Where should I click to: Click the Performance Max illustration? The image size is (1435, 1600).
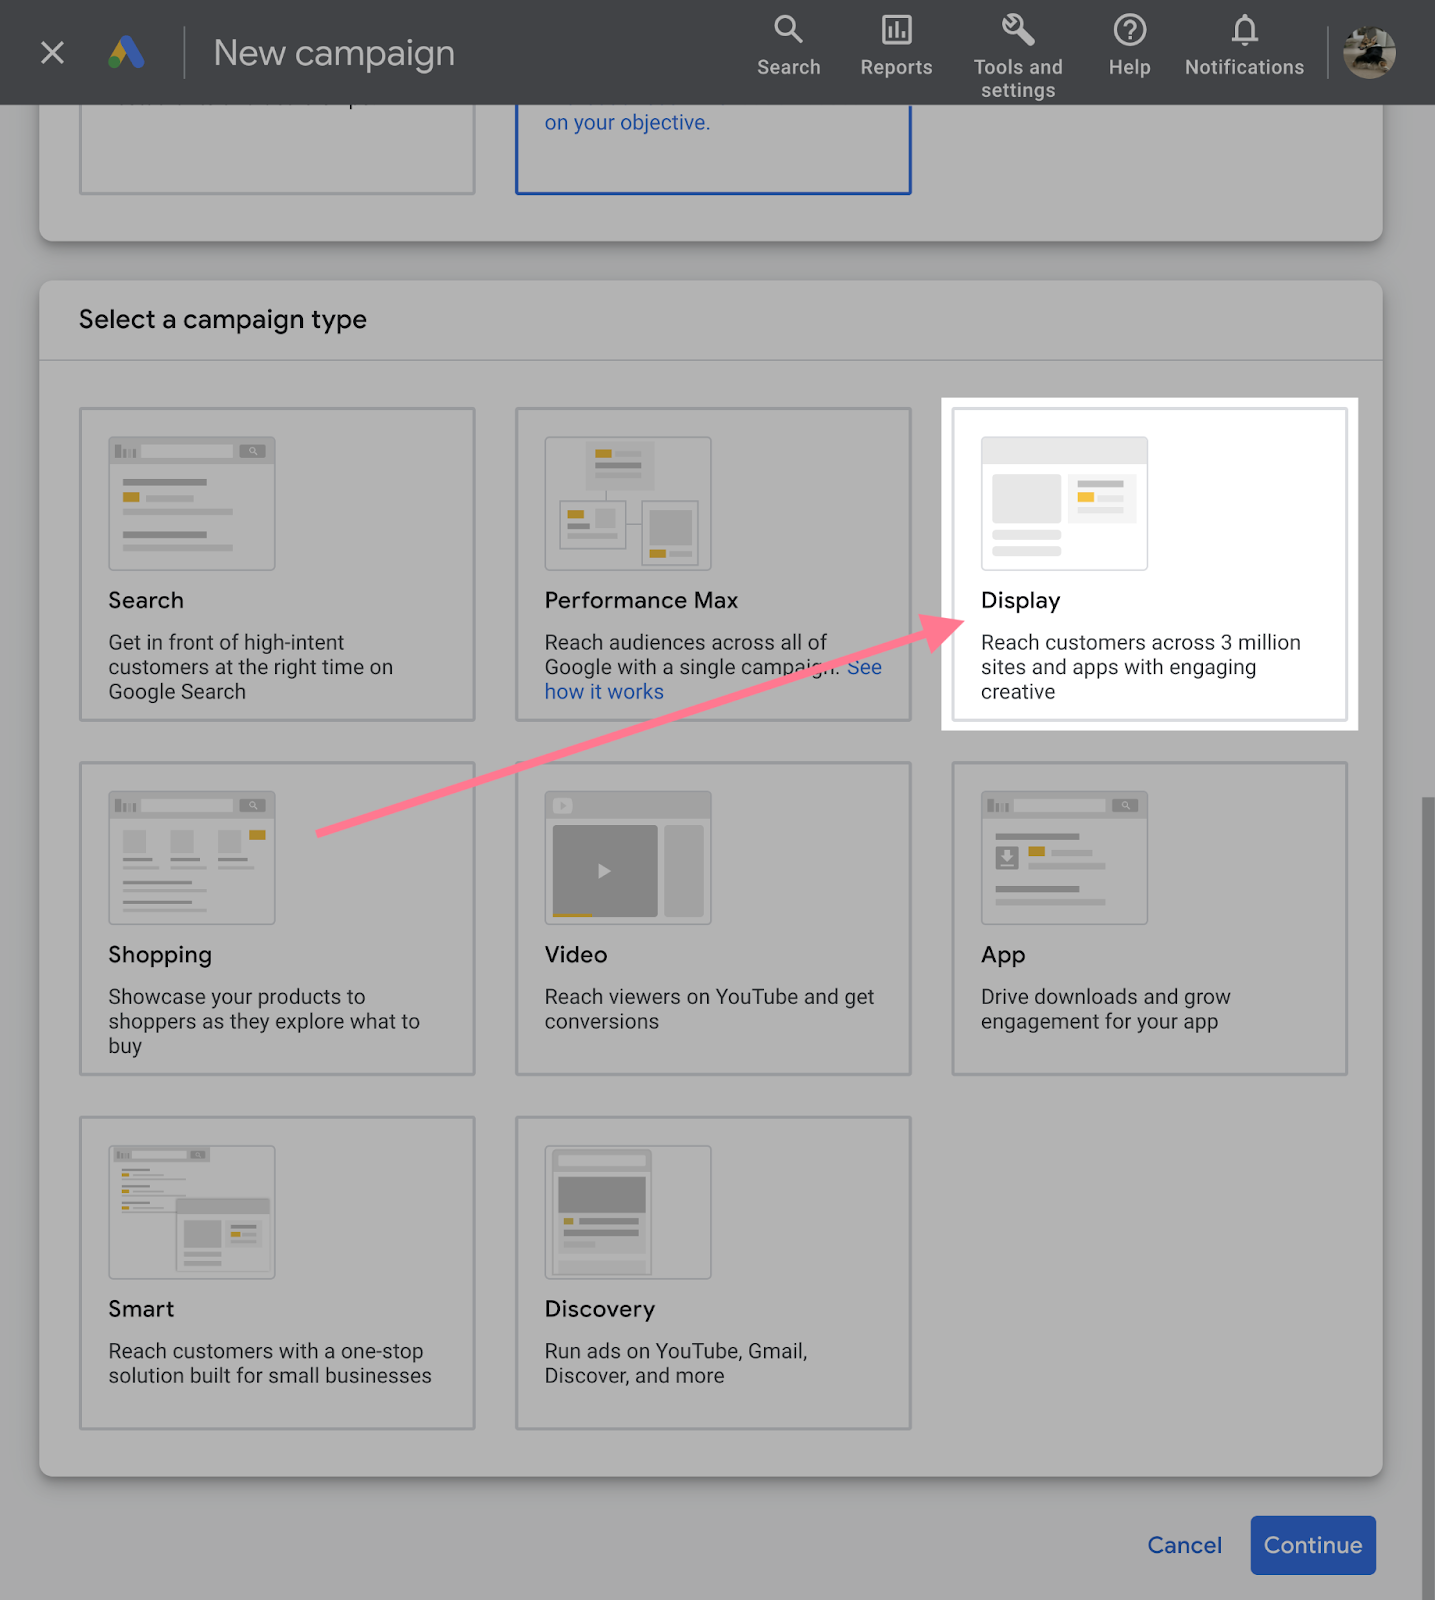click(x=628, y=503)
